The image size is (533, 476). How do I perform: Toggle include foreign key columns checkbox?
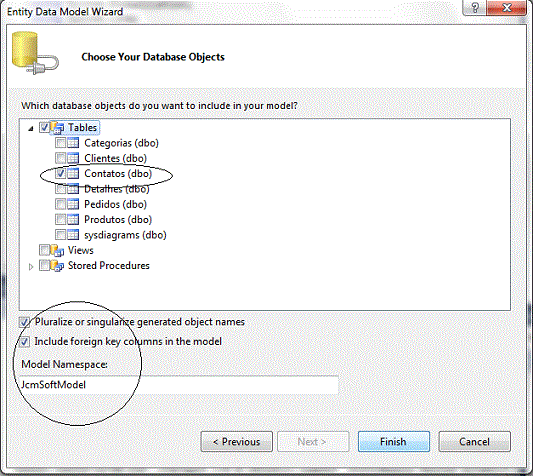click(24, 341)
